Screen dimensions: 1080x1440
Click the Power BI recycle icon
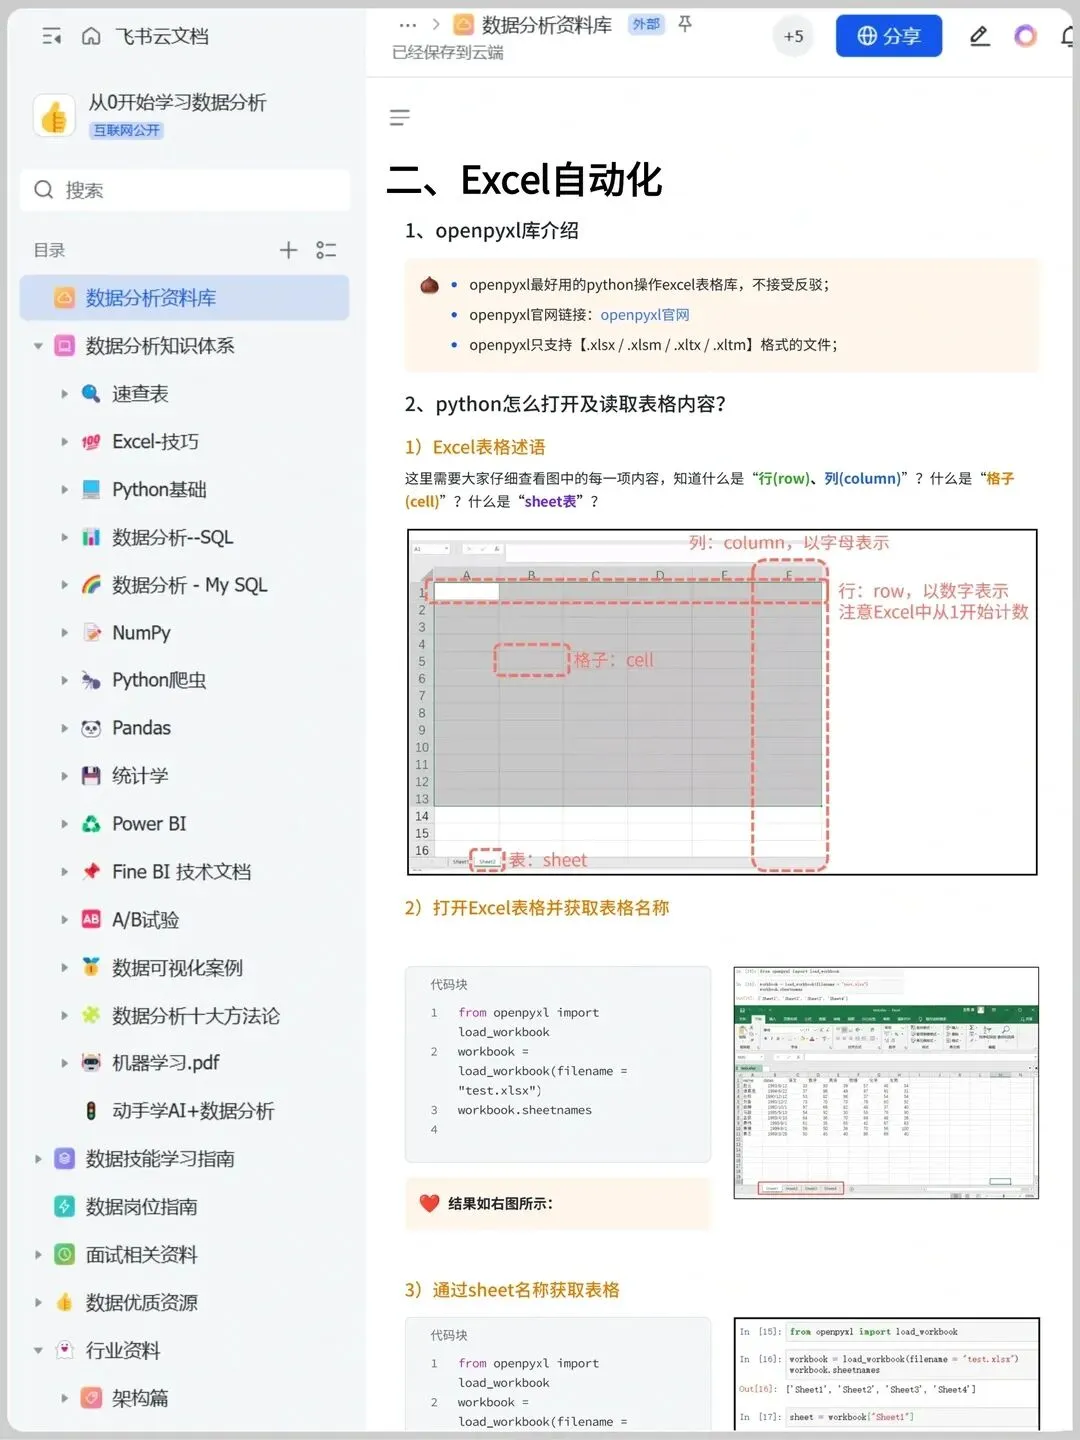(x=91, y=824)
